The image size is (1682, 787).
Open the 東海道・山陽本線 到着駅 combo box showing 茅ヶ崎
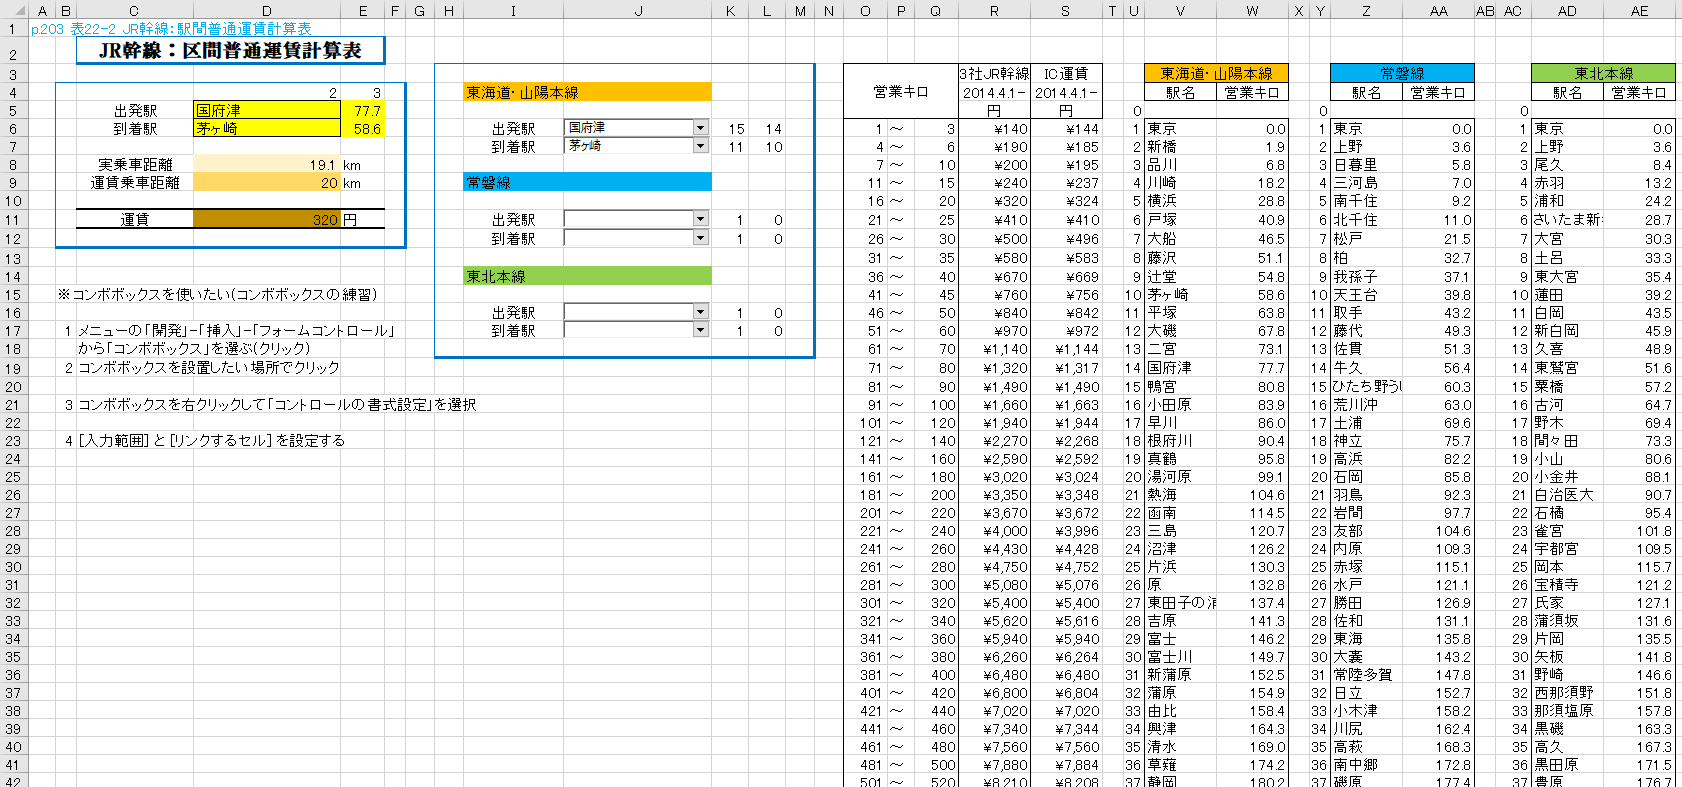tap(636, 146)
